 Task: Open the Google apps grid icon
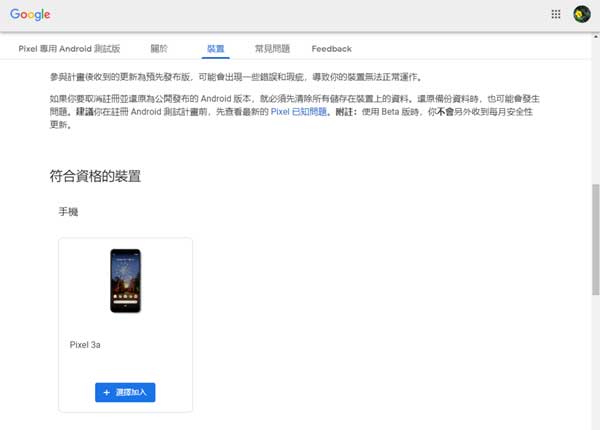tap(556, 14)
